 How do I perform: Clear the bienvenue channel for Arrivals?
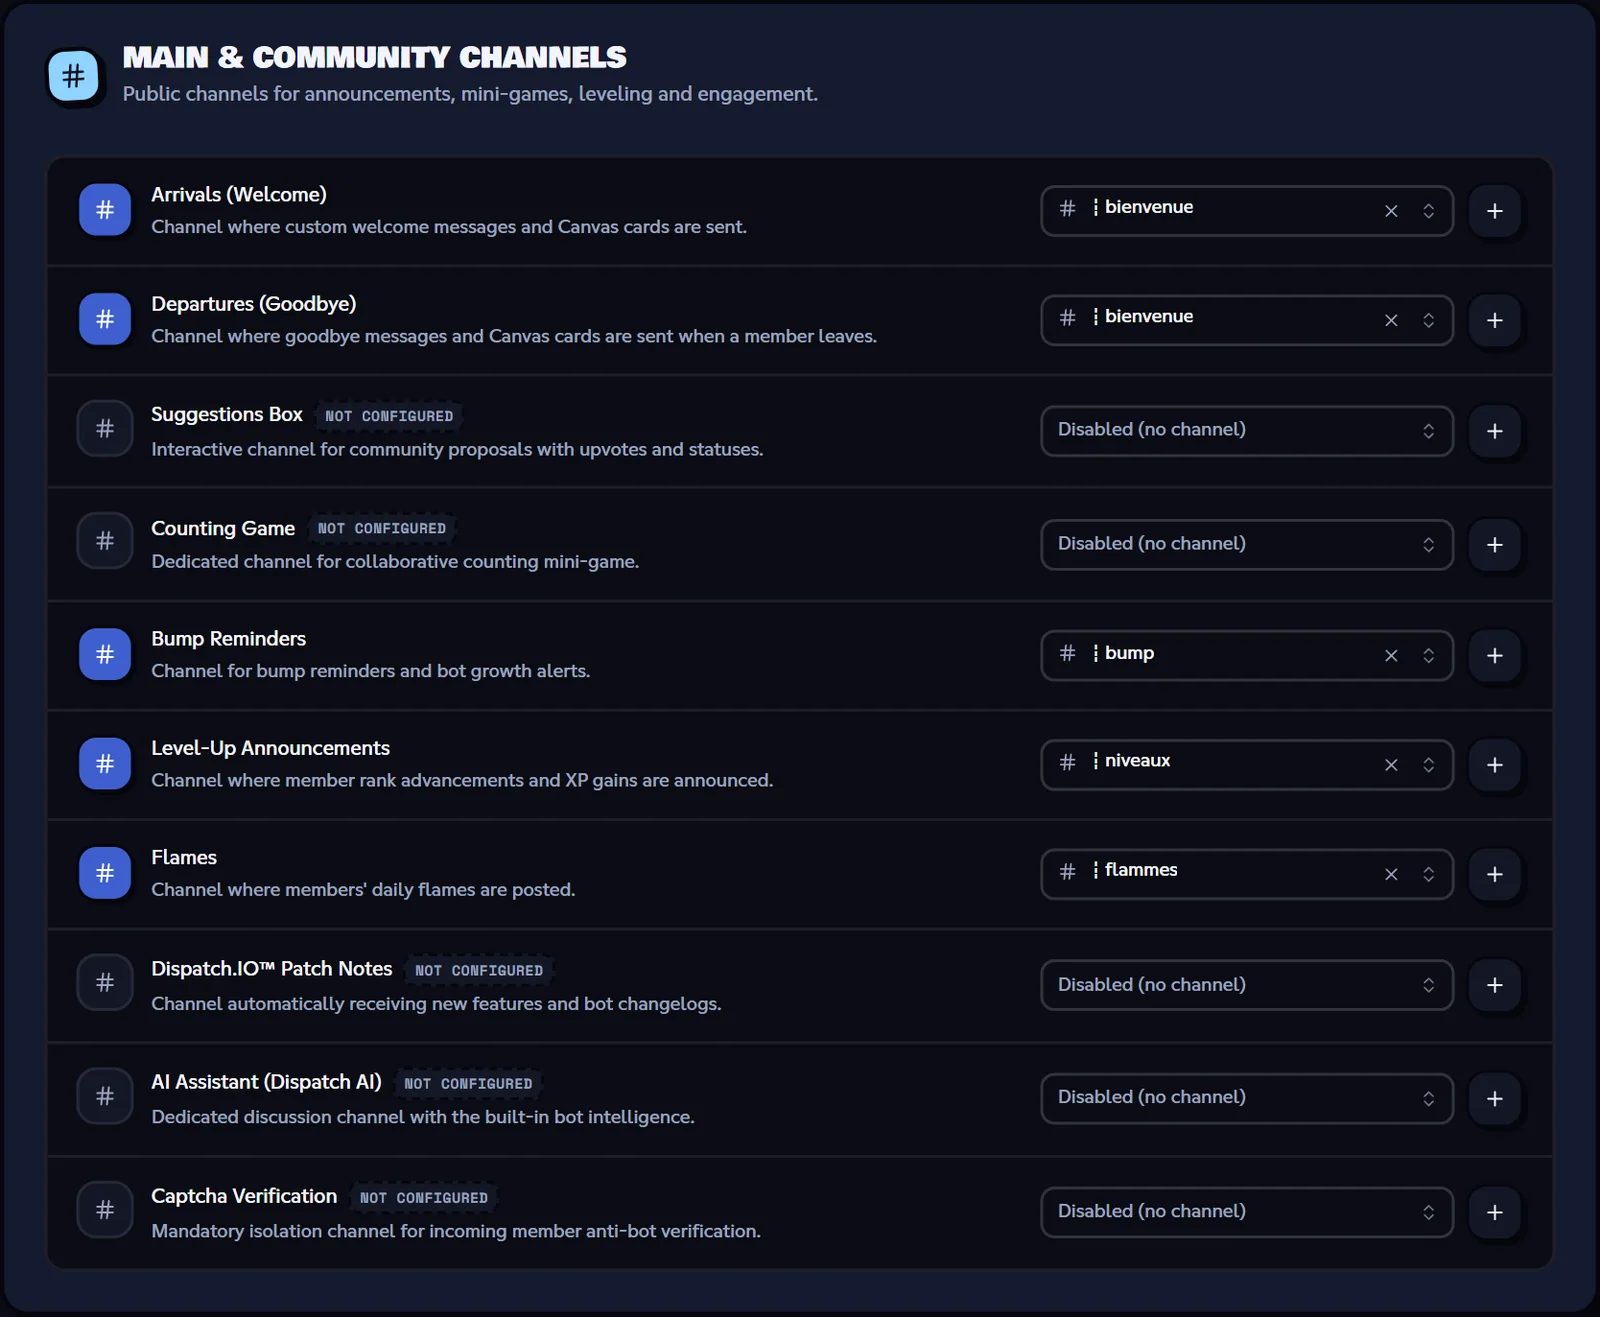pos(1391,211)
